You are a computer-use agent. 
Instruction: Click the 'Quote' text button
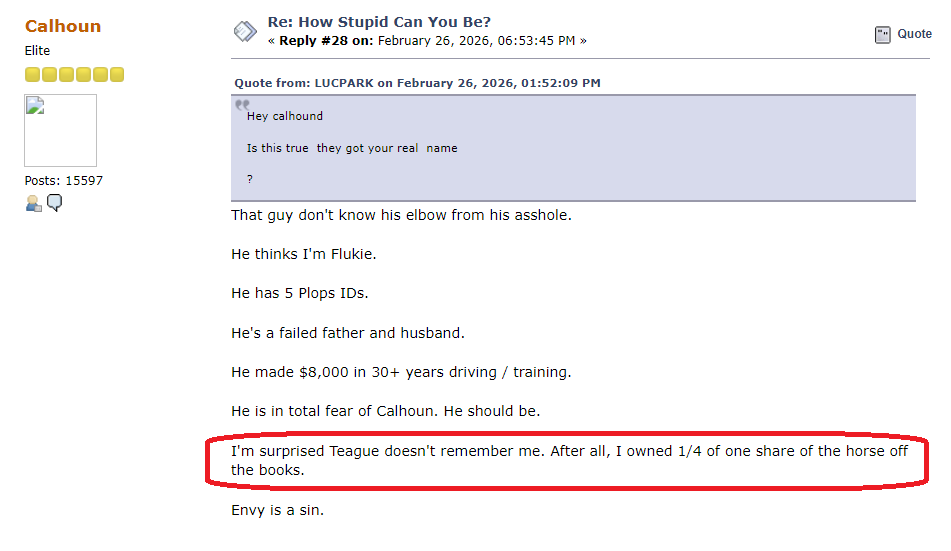914,34
